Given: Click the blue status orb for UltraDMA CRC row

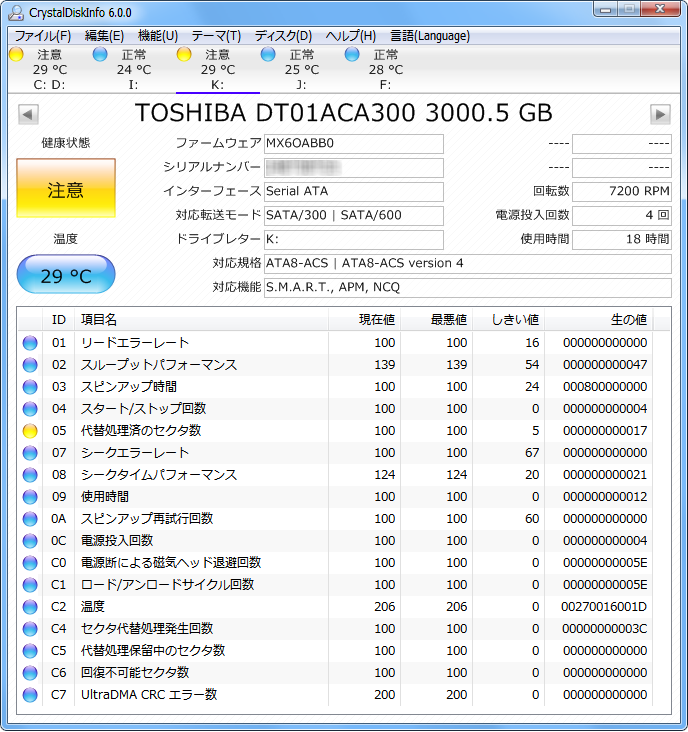Looking at the screenshot, I should click(30, 695).
